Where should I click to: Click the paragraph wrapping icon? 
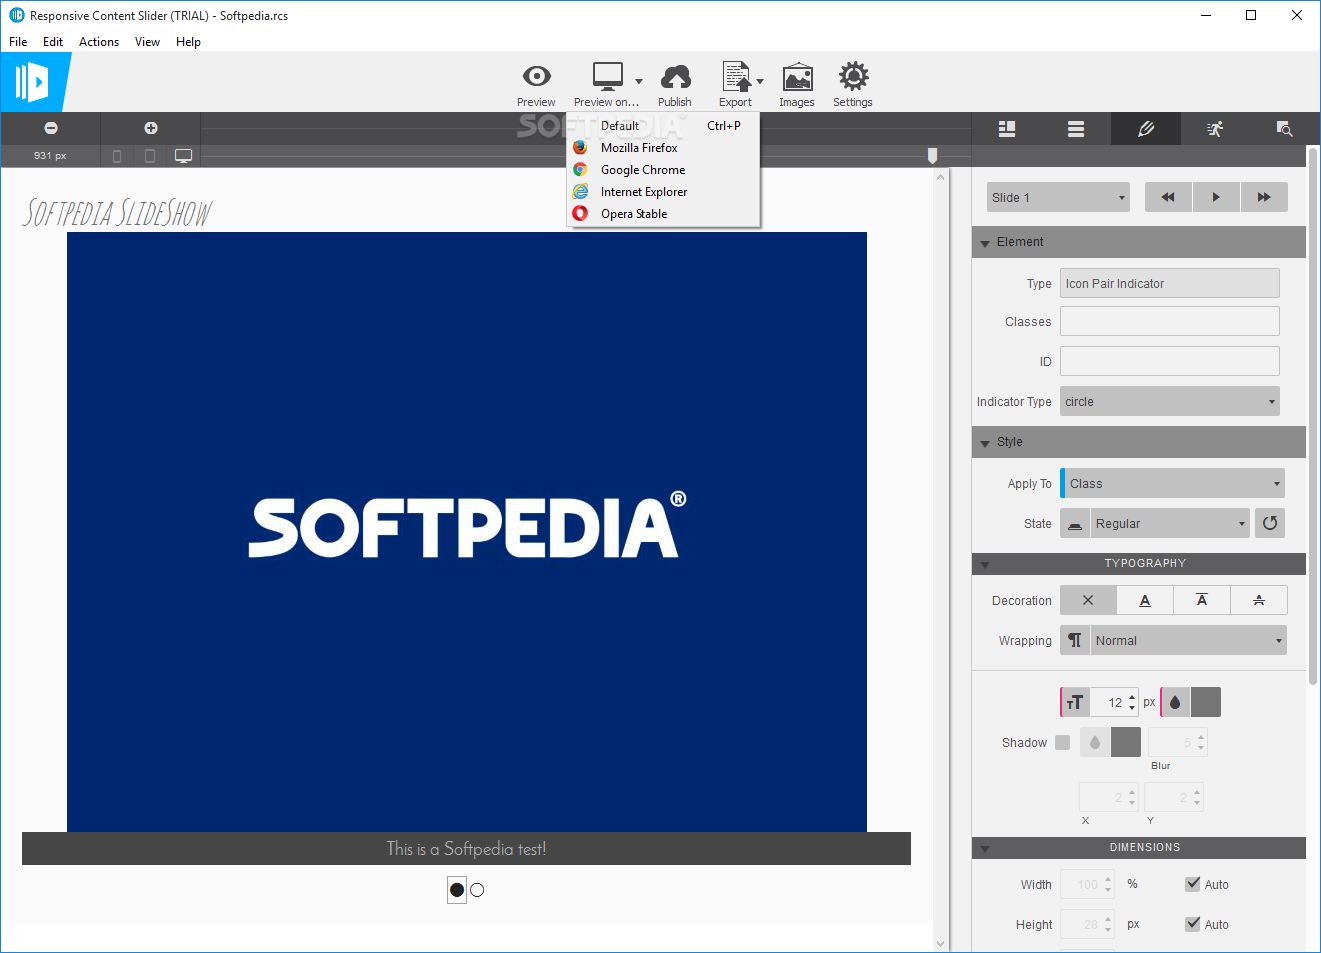pyautogui.click(x=1075, y=640)
